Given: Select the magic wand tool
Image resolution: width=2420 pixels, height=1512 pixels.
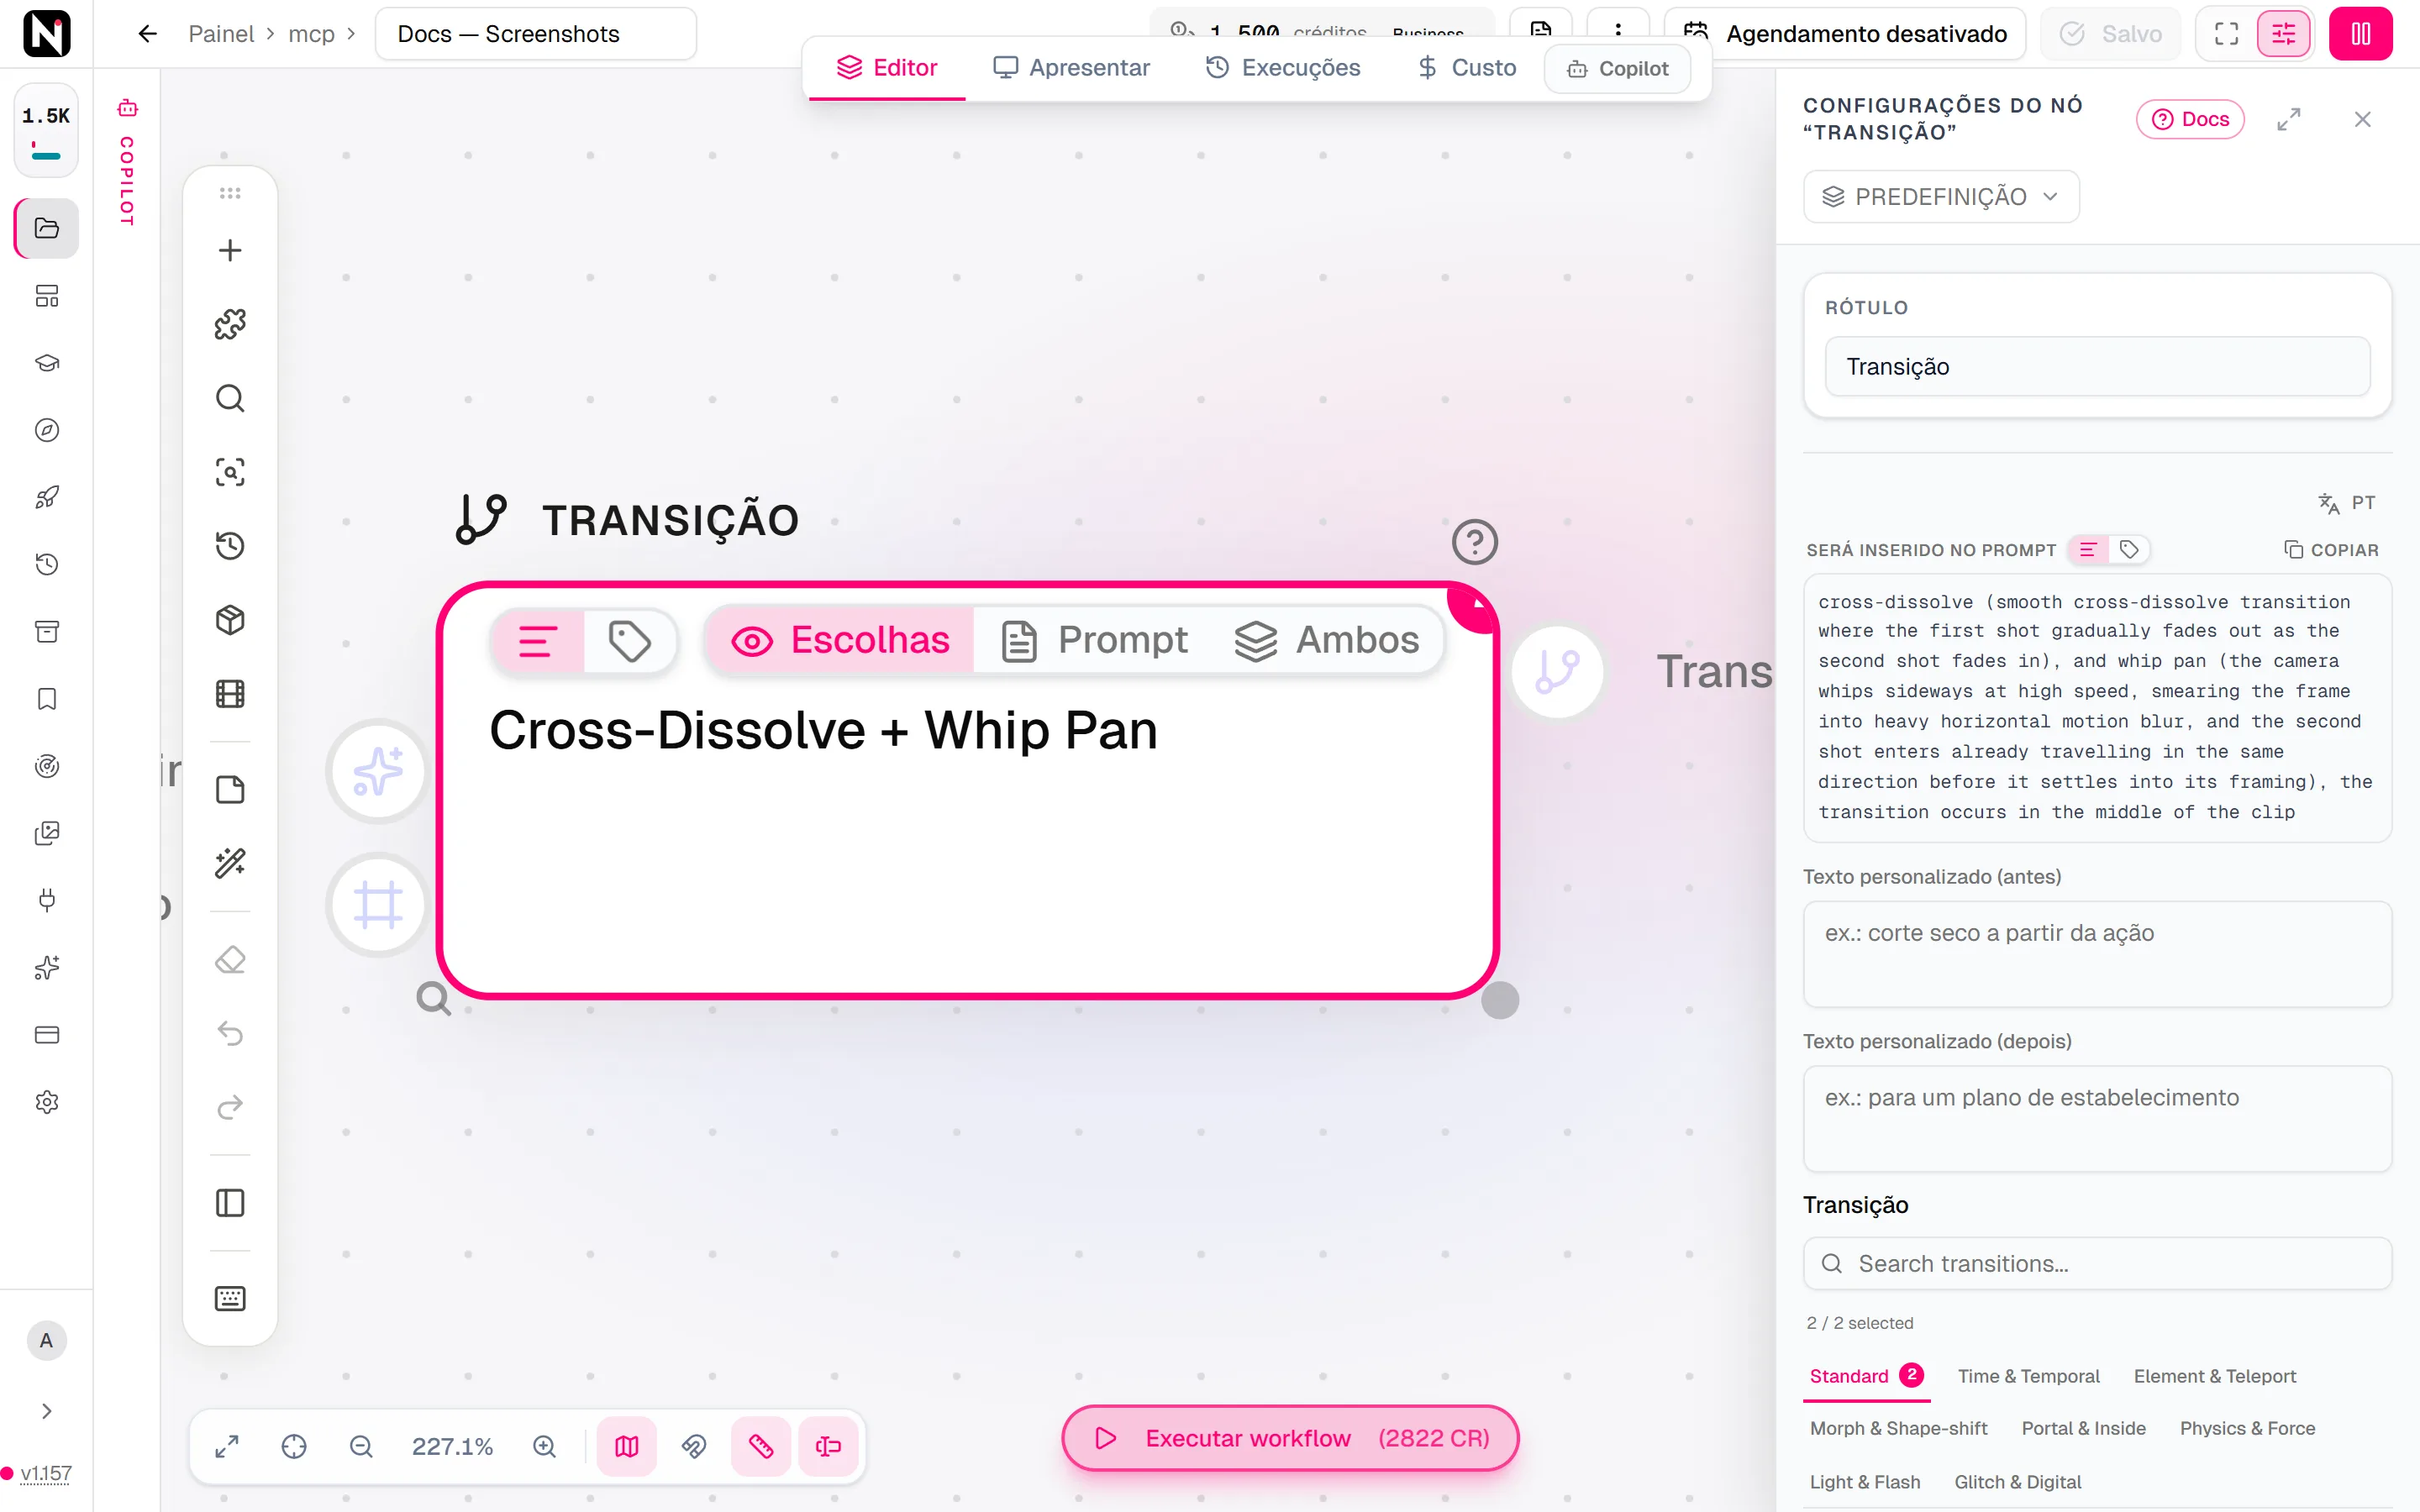Looking at the screenshot, I should [x=230, y=864].
